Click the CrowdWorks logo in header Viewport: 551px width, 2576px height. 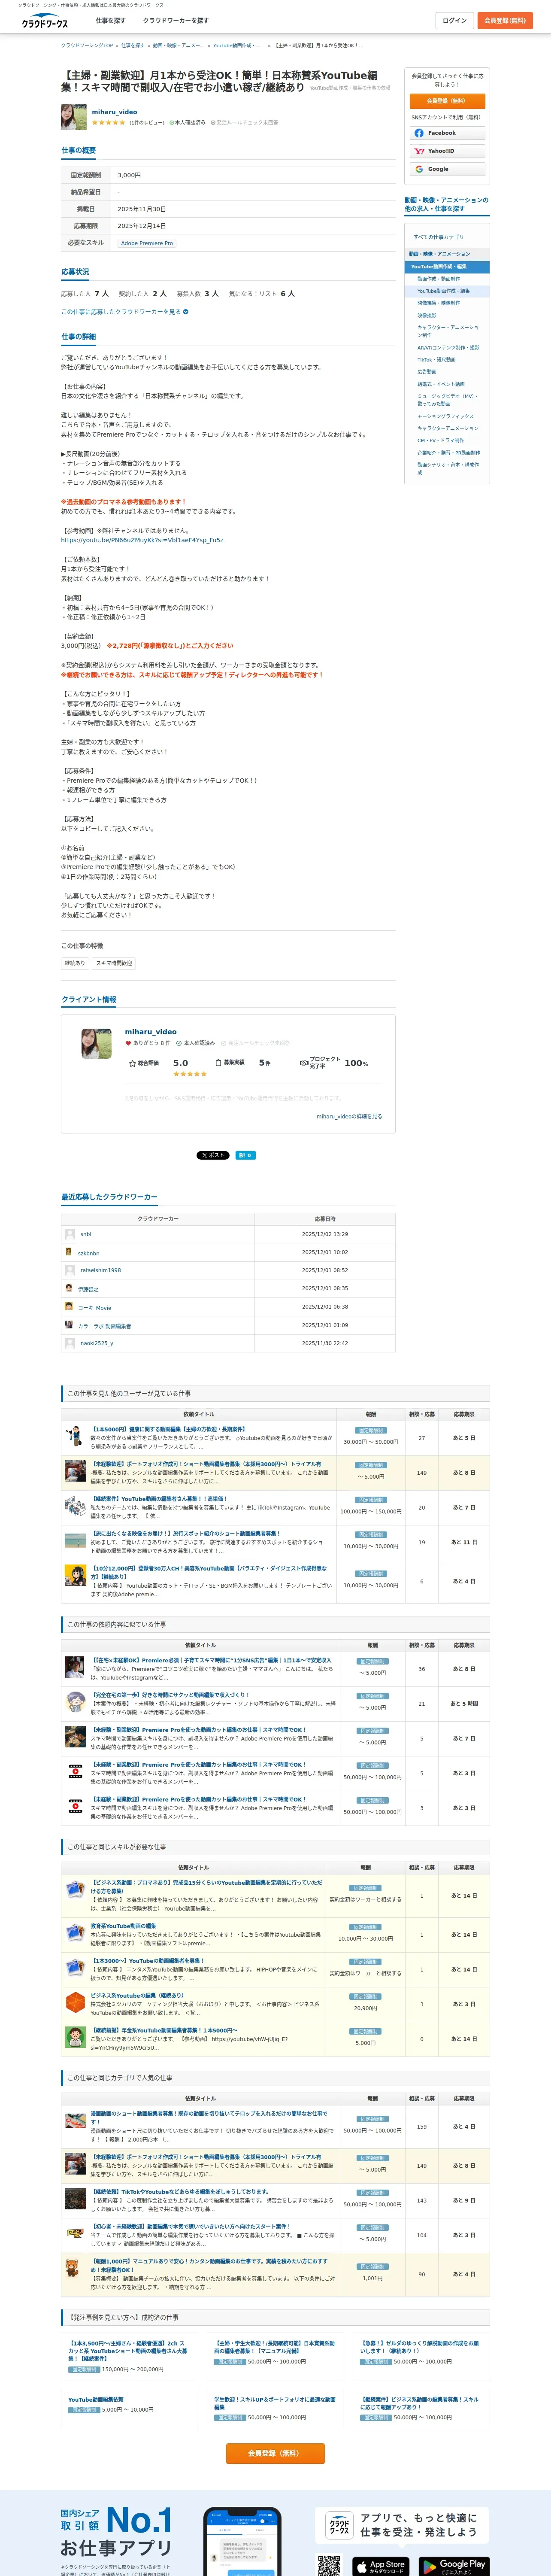(x=45, y=20)
